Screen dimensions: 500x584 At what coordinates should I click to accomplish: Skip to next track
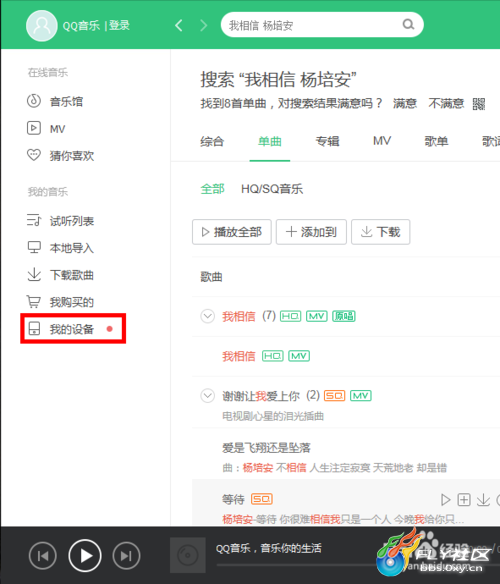pos(126,556)
